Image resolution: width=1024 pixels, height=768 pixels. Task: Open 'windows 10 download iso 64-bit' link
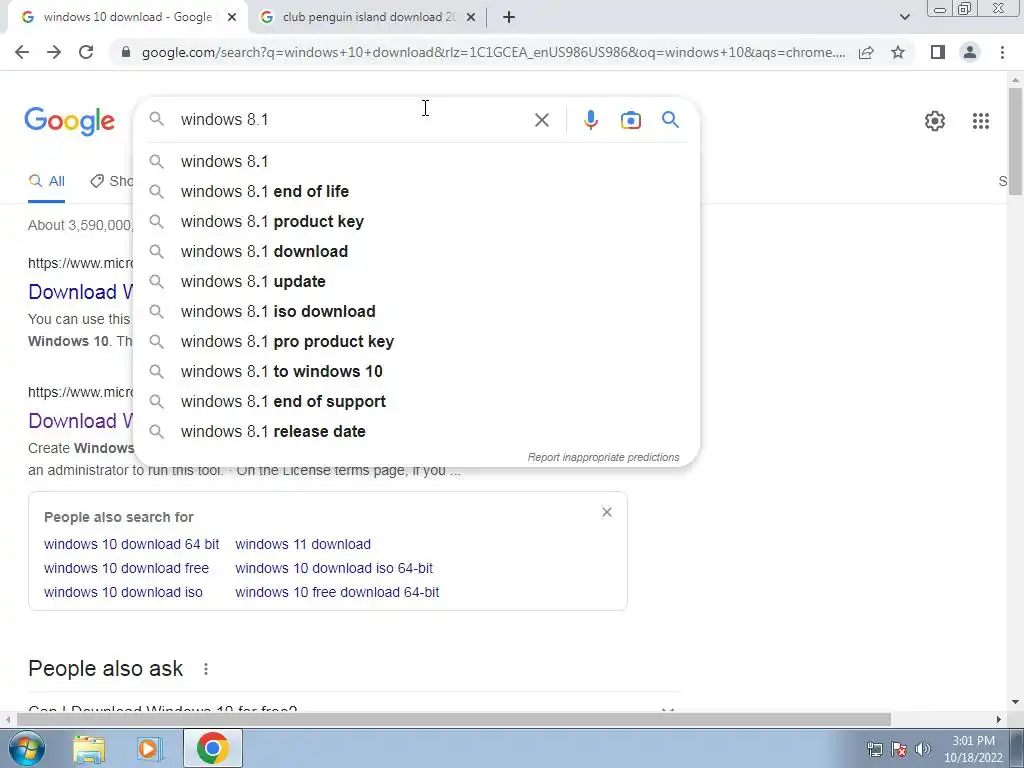point(334,568)
